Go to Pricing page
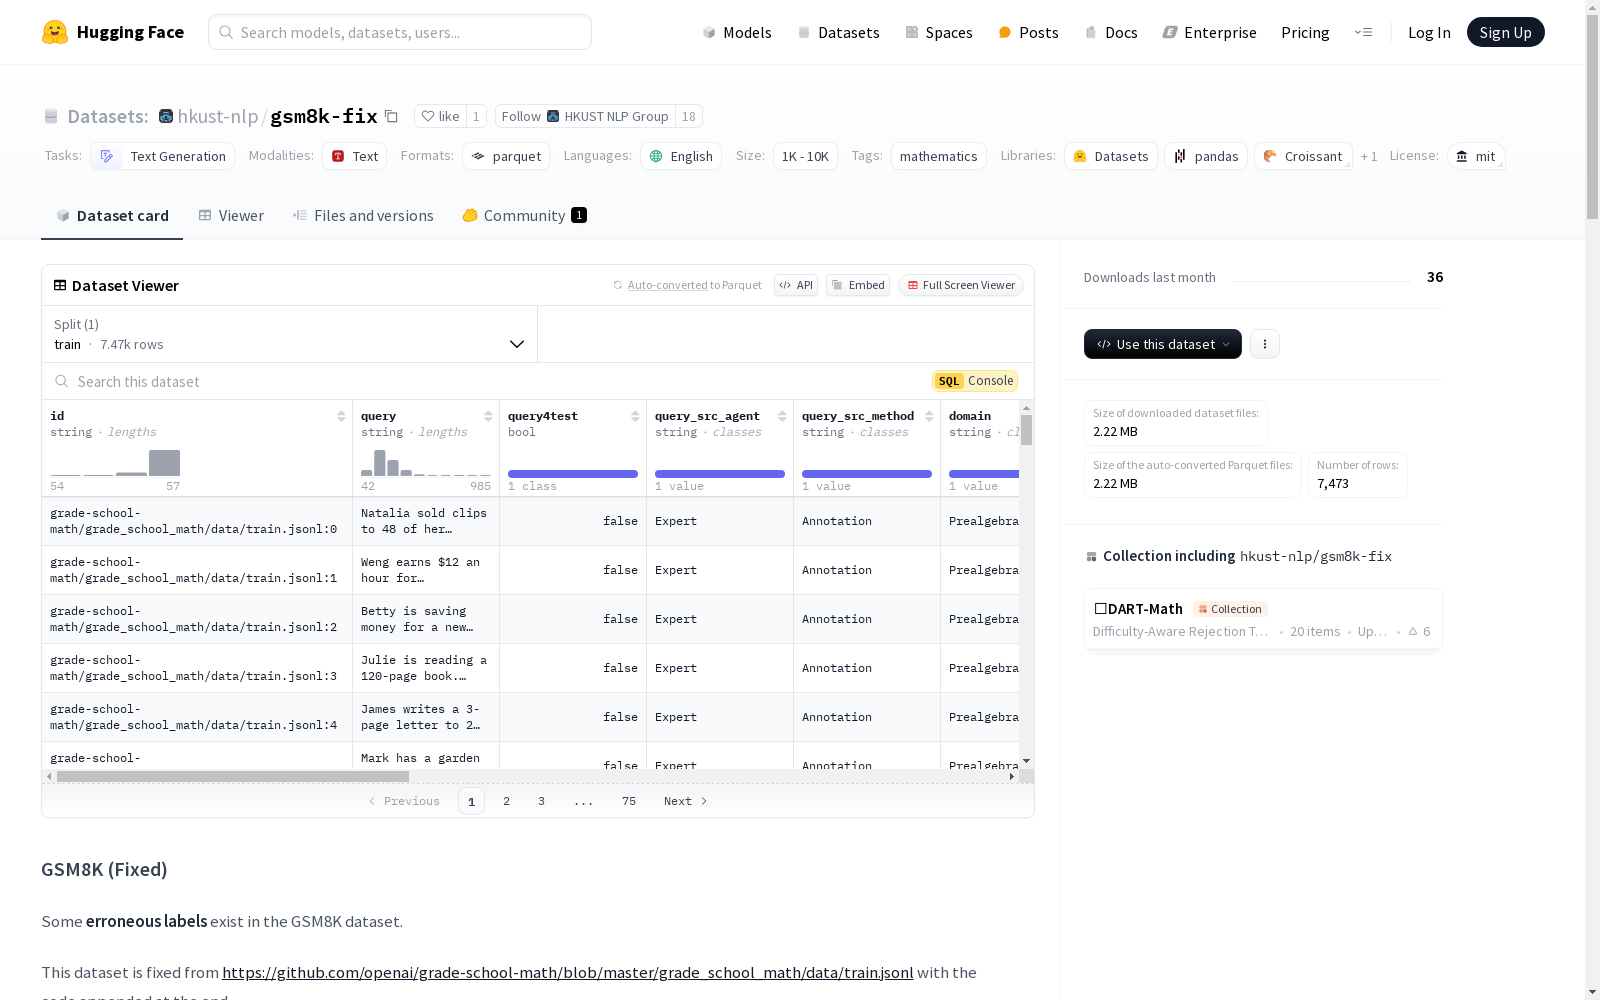1600x1000 pixels. [1305, 32]
